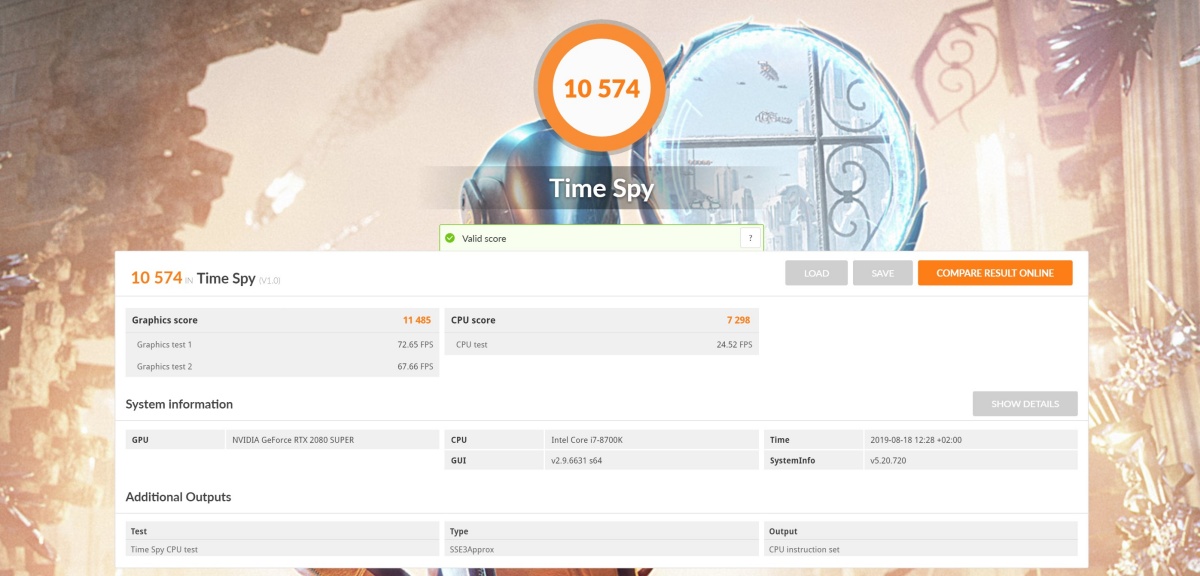Click the orange score circle showing 10 574

(x=601, y=88)
